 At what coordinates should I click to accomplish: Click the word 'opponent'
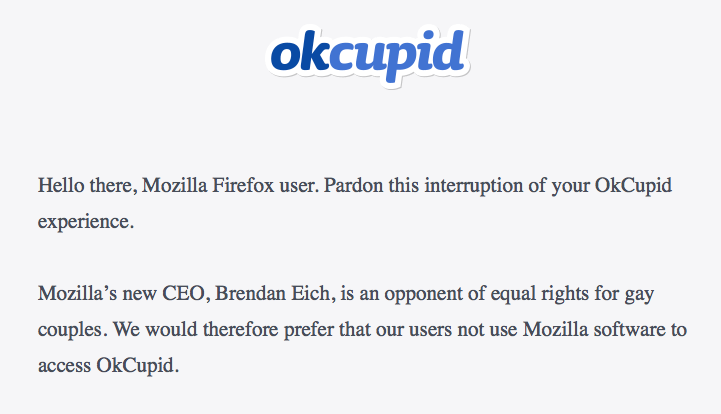[x=423, y=294]
